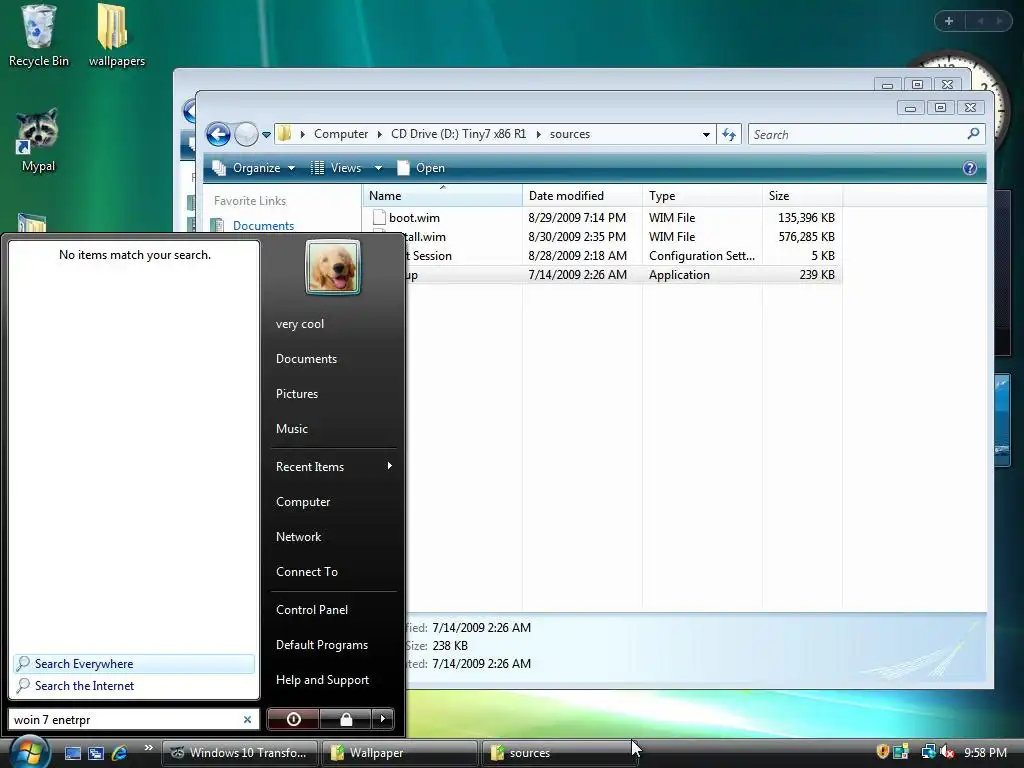The width and height of the screenshot is (1024, 768).
Task: Open Network from the Start menu
Action: [x=298, y=537]
